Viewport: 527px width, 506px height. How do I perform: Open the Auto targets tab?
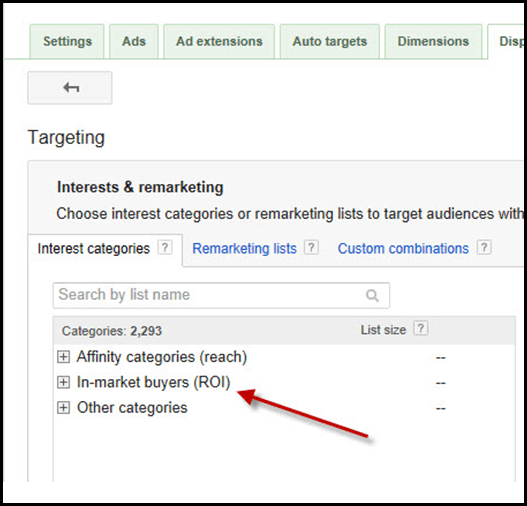(x=330, y=41)
